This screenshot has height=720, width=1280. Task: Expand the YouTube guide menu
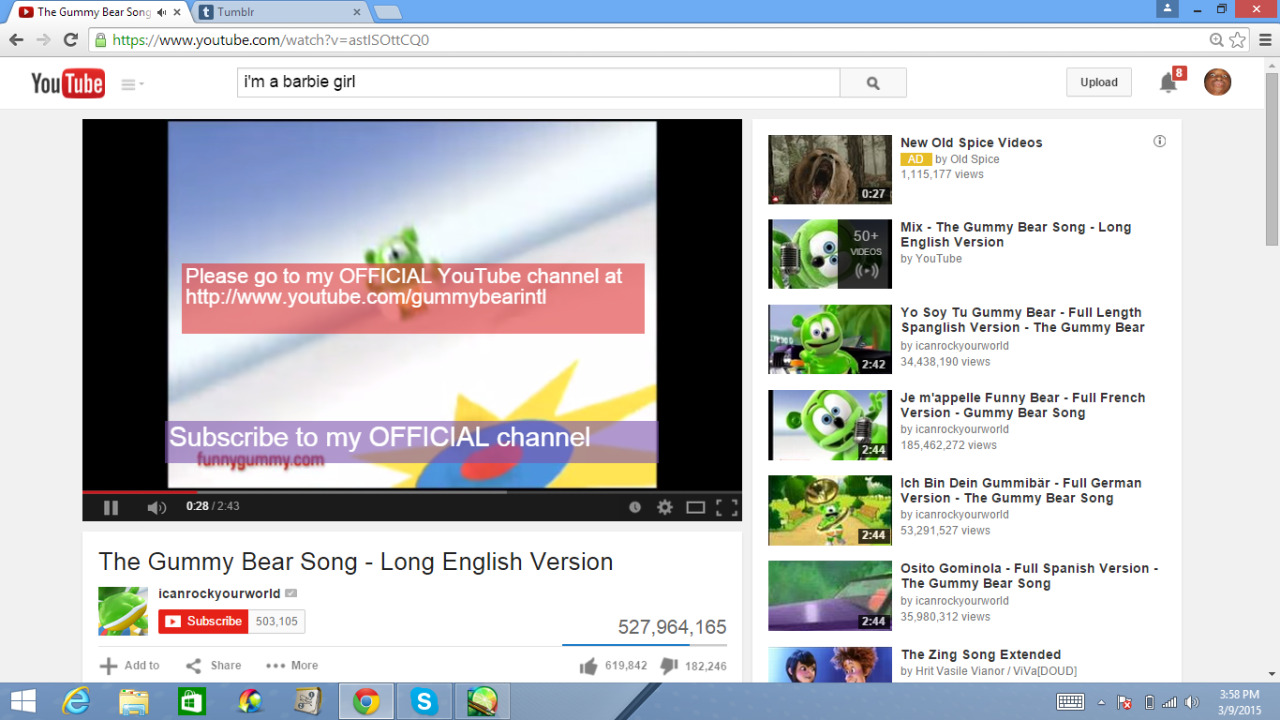[132, 84]
